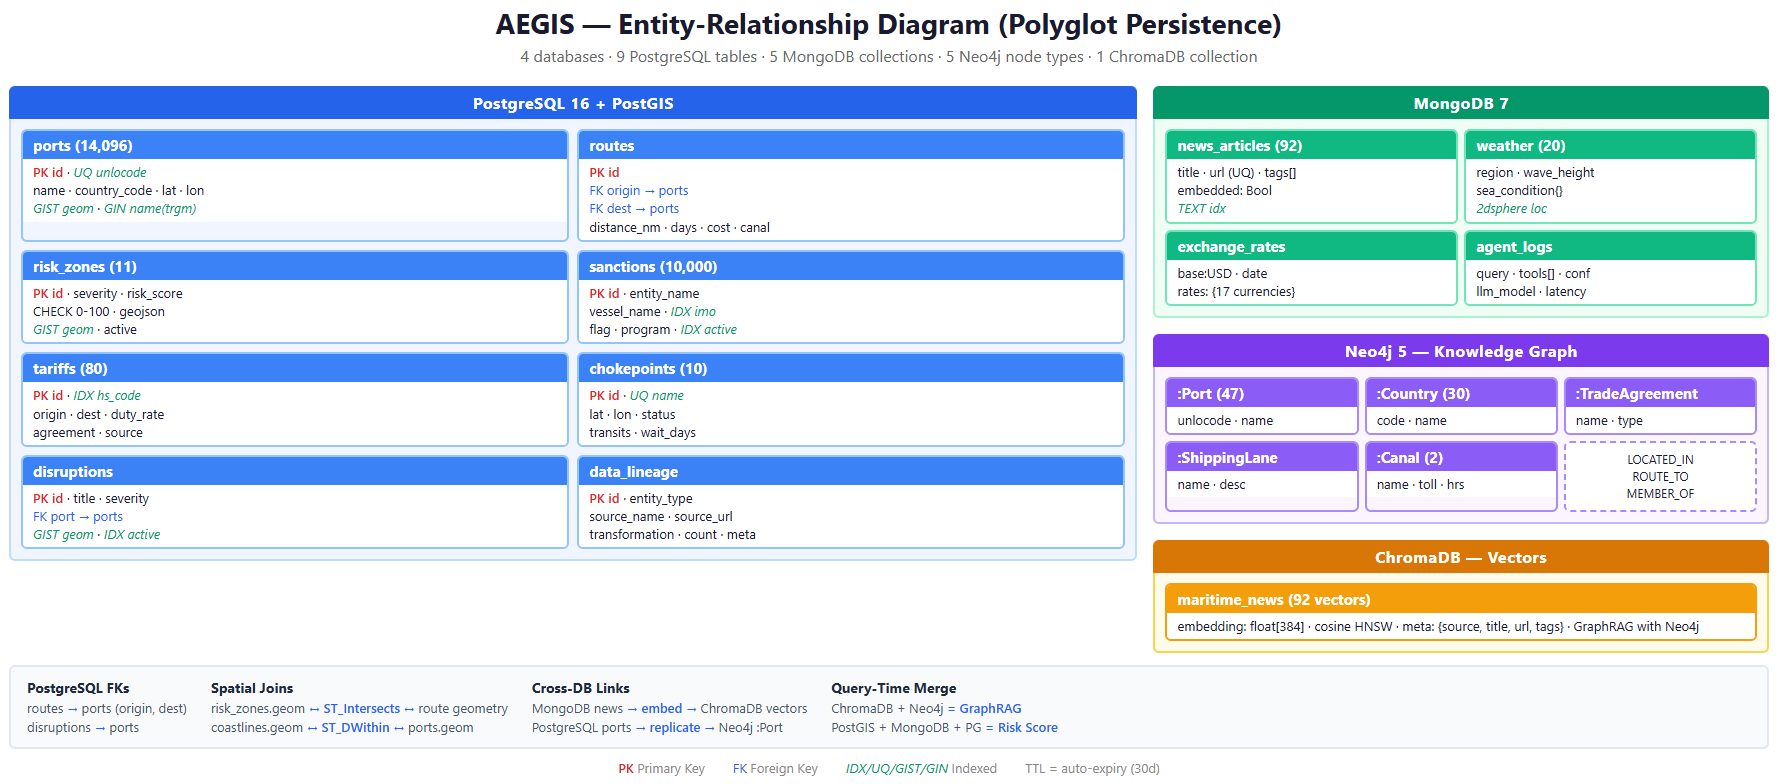Select the 'news_articles (92)' collection header
This screenshot has height=784, width=1788.
tap(1311, 146)
